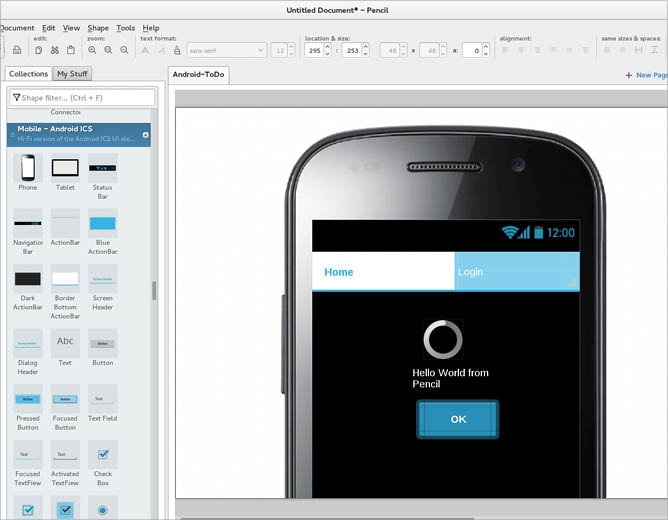This screenshot has height=520, width=668.
Task: Click the Cut icon in edit toolbar
Action: point(55,49)
